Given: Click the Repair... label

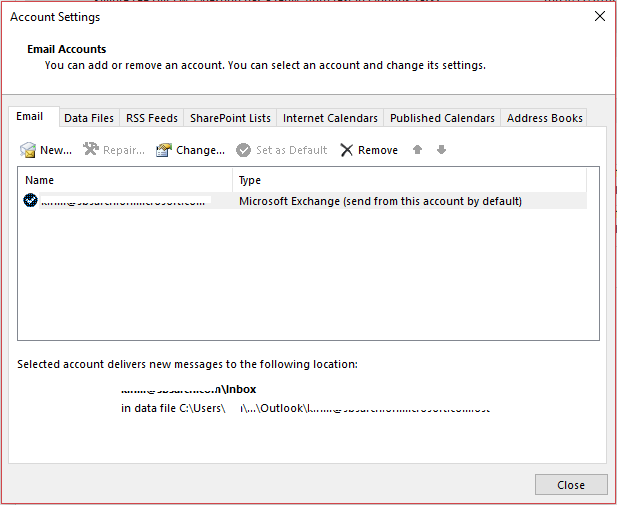Looking at the screenshot, I should (124, 150).
